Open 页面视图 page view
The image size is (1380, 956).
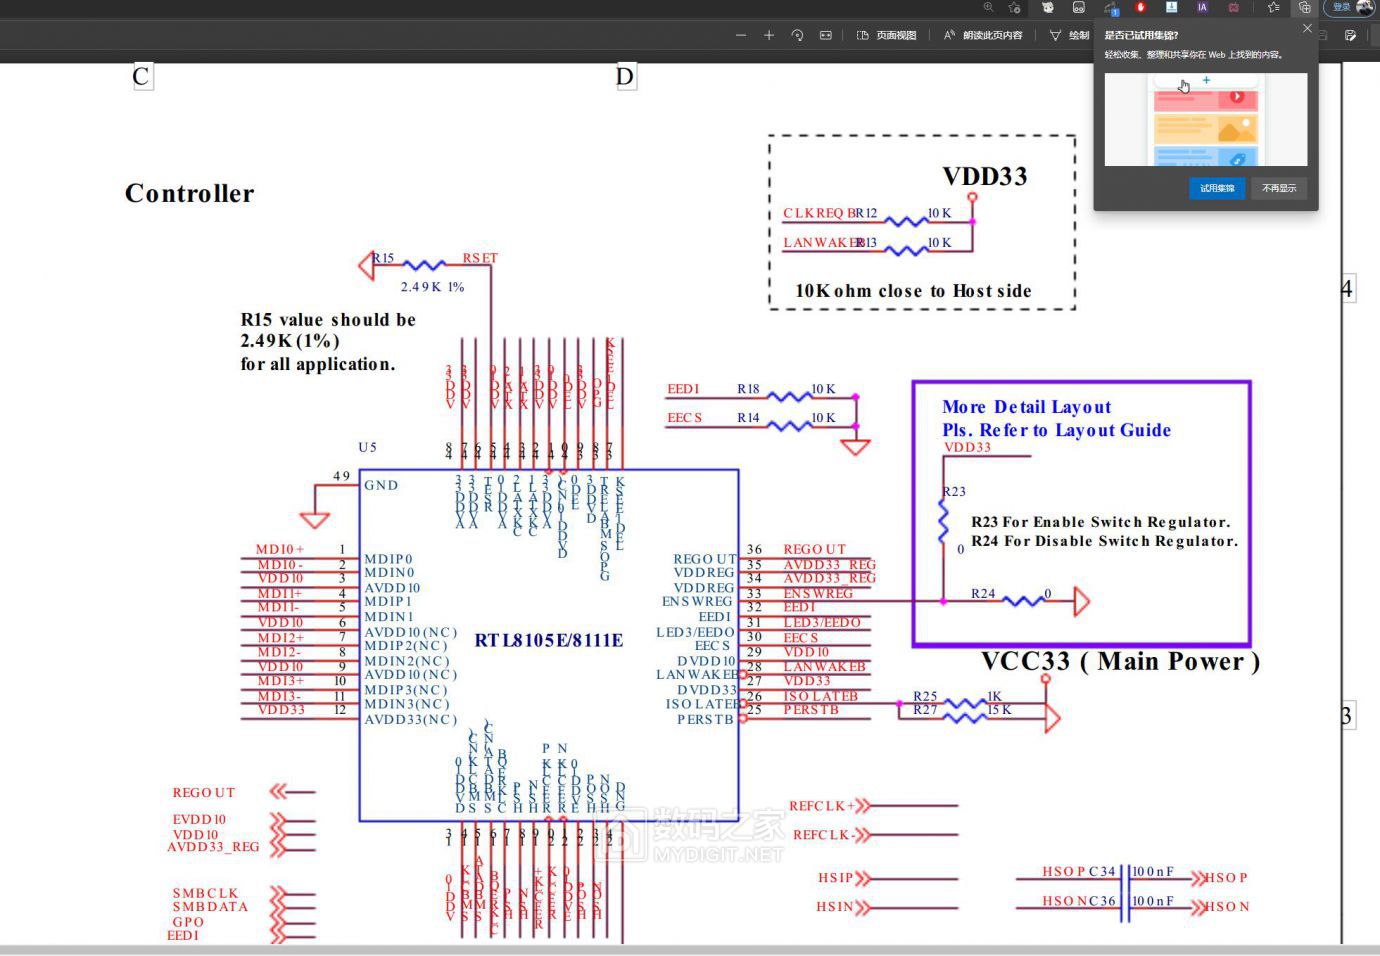coord(887,35)
